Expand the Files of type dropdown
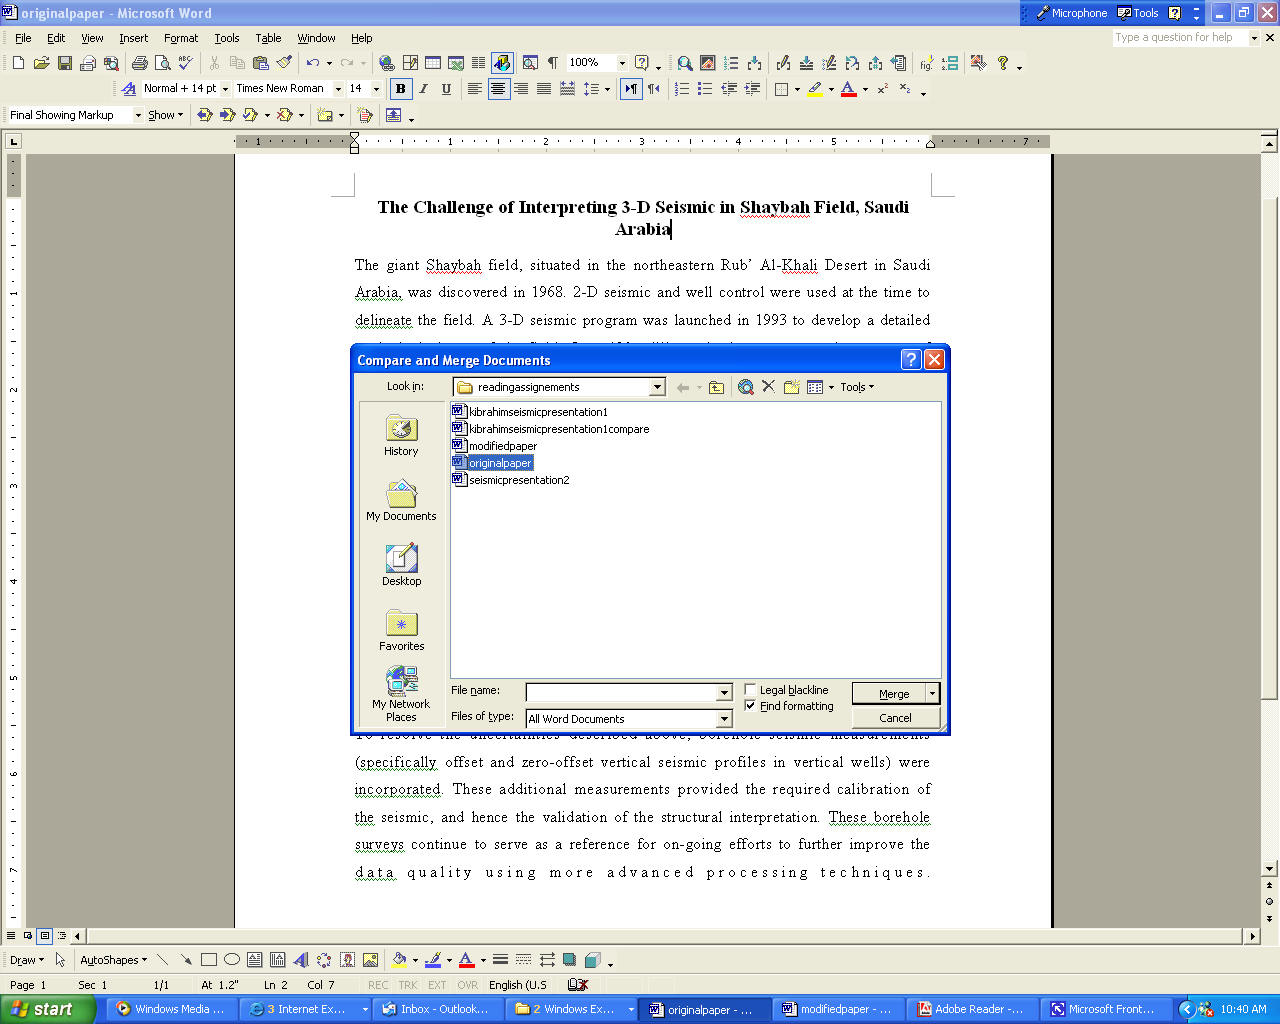This screenshot has height=1024, width=1280. [x=724, y=719]
